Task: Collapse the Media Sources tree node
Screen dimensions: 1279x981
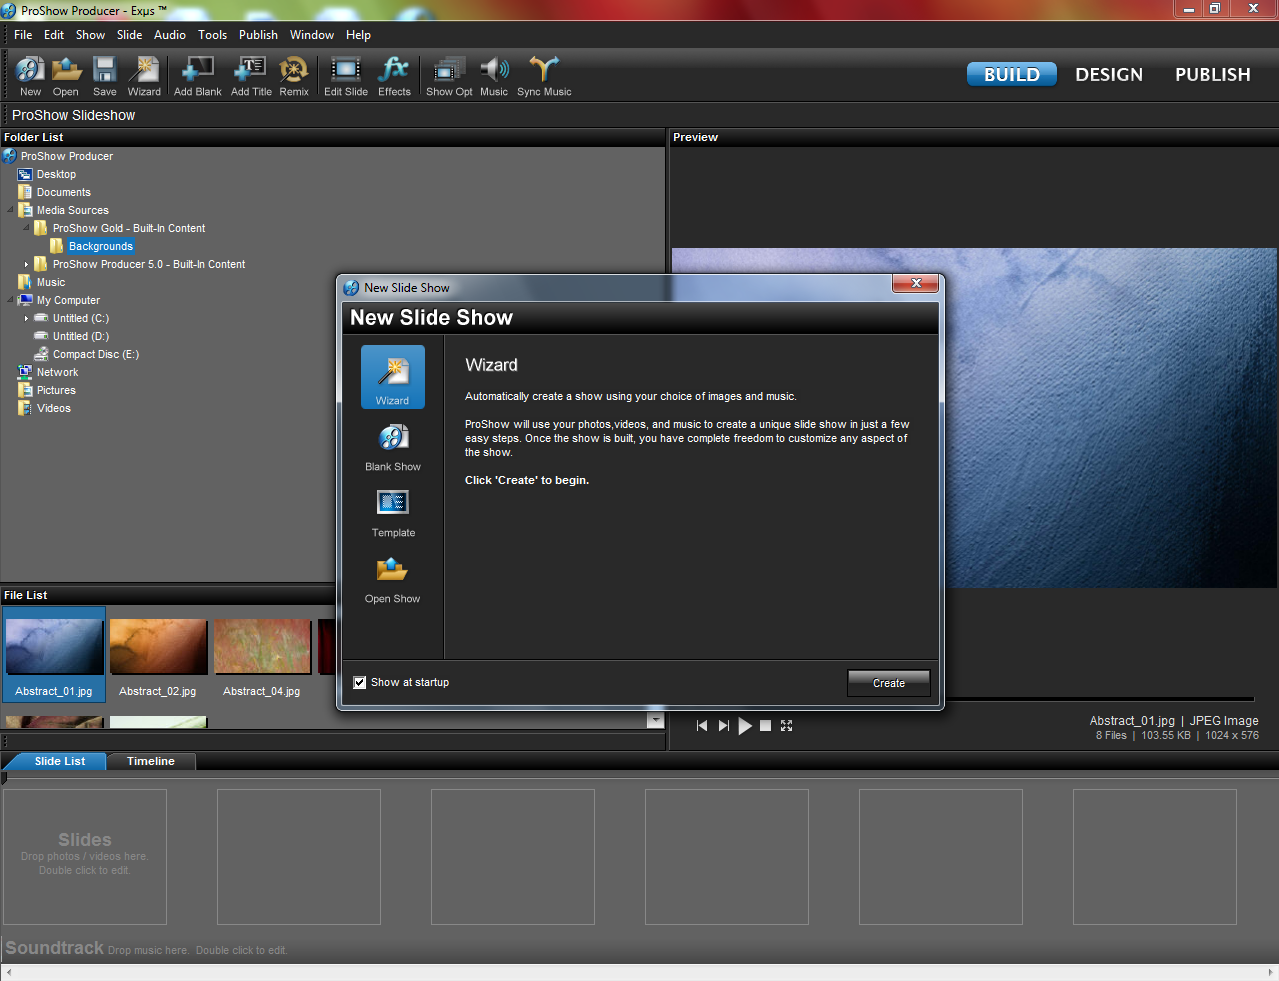Action: click(11, 210)
